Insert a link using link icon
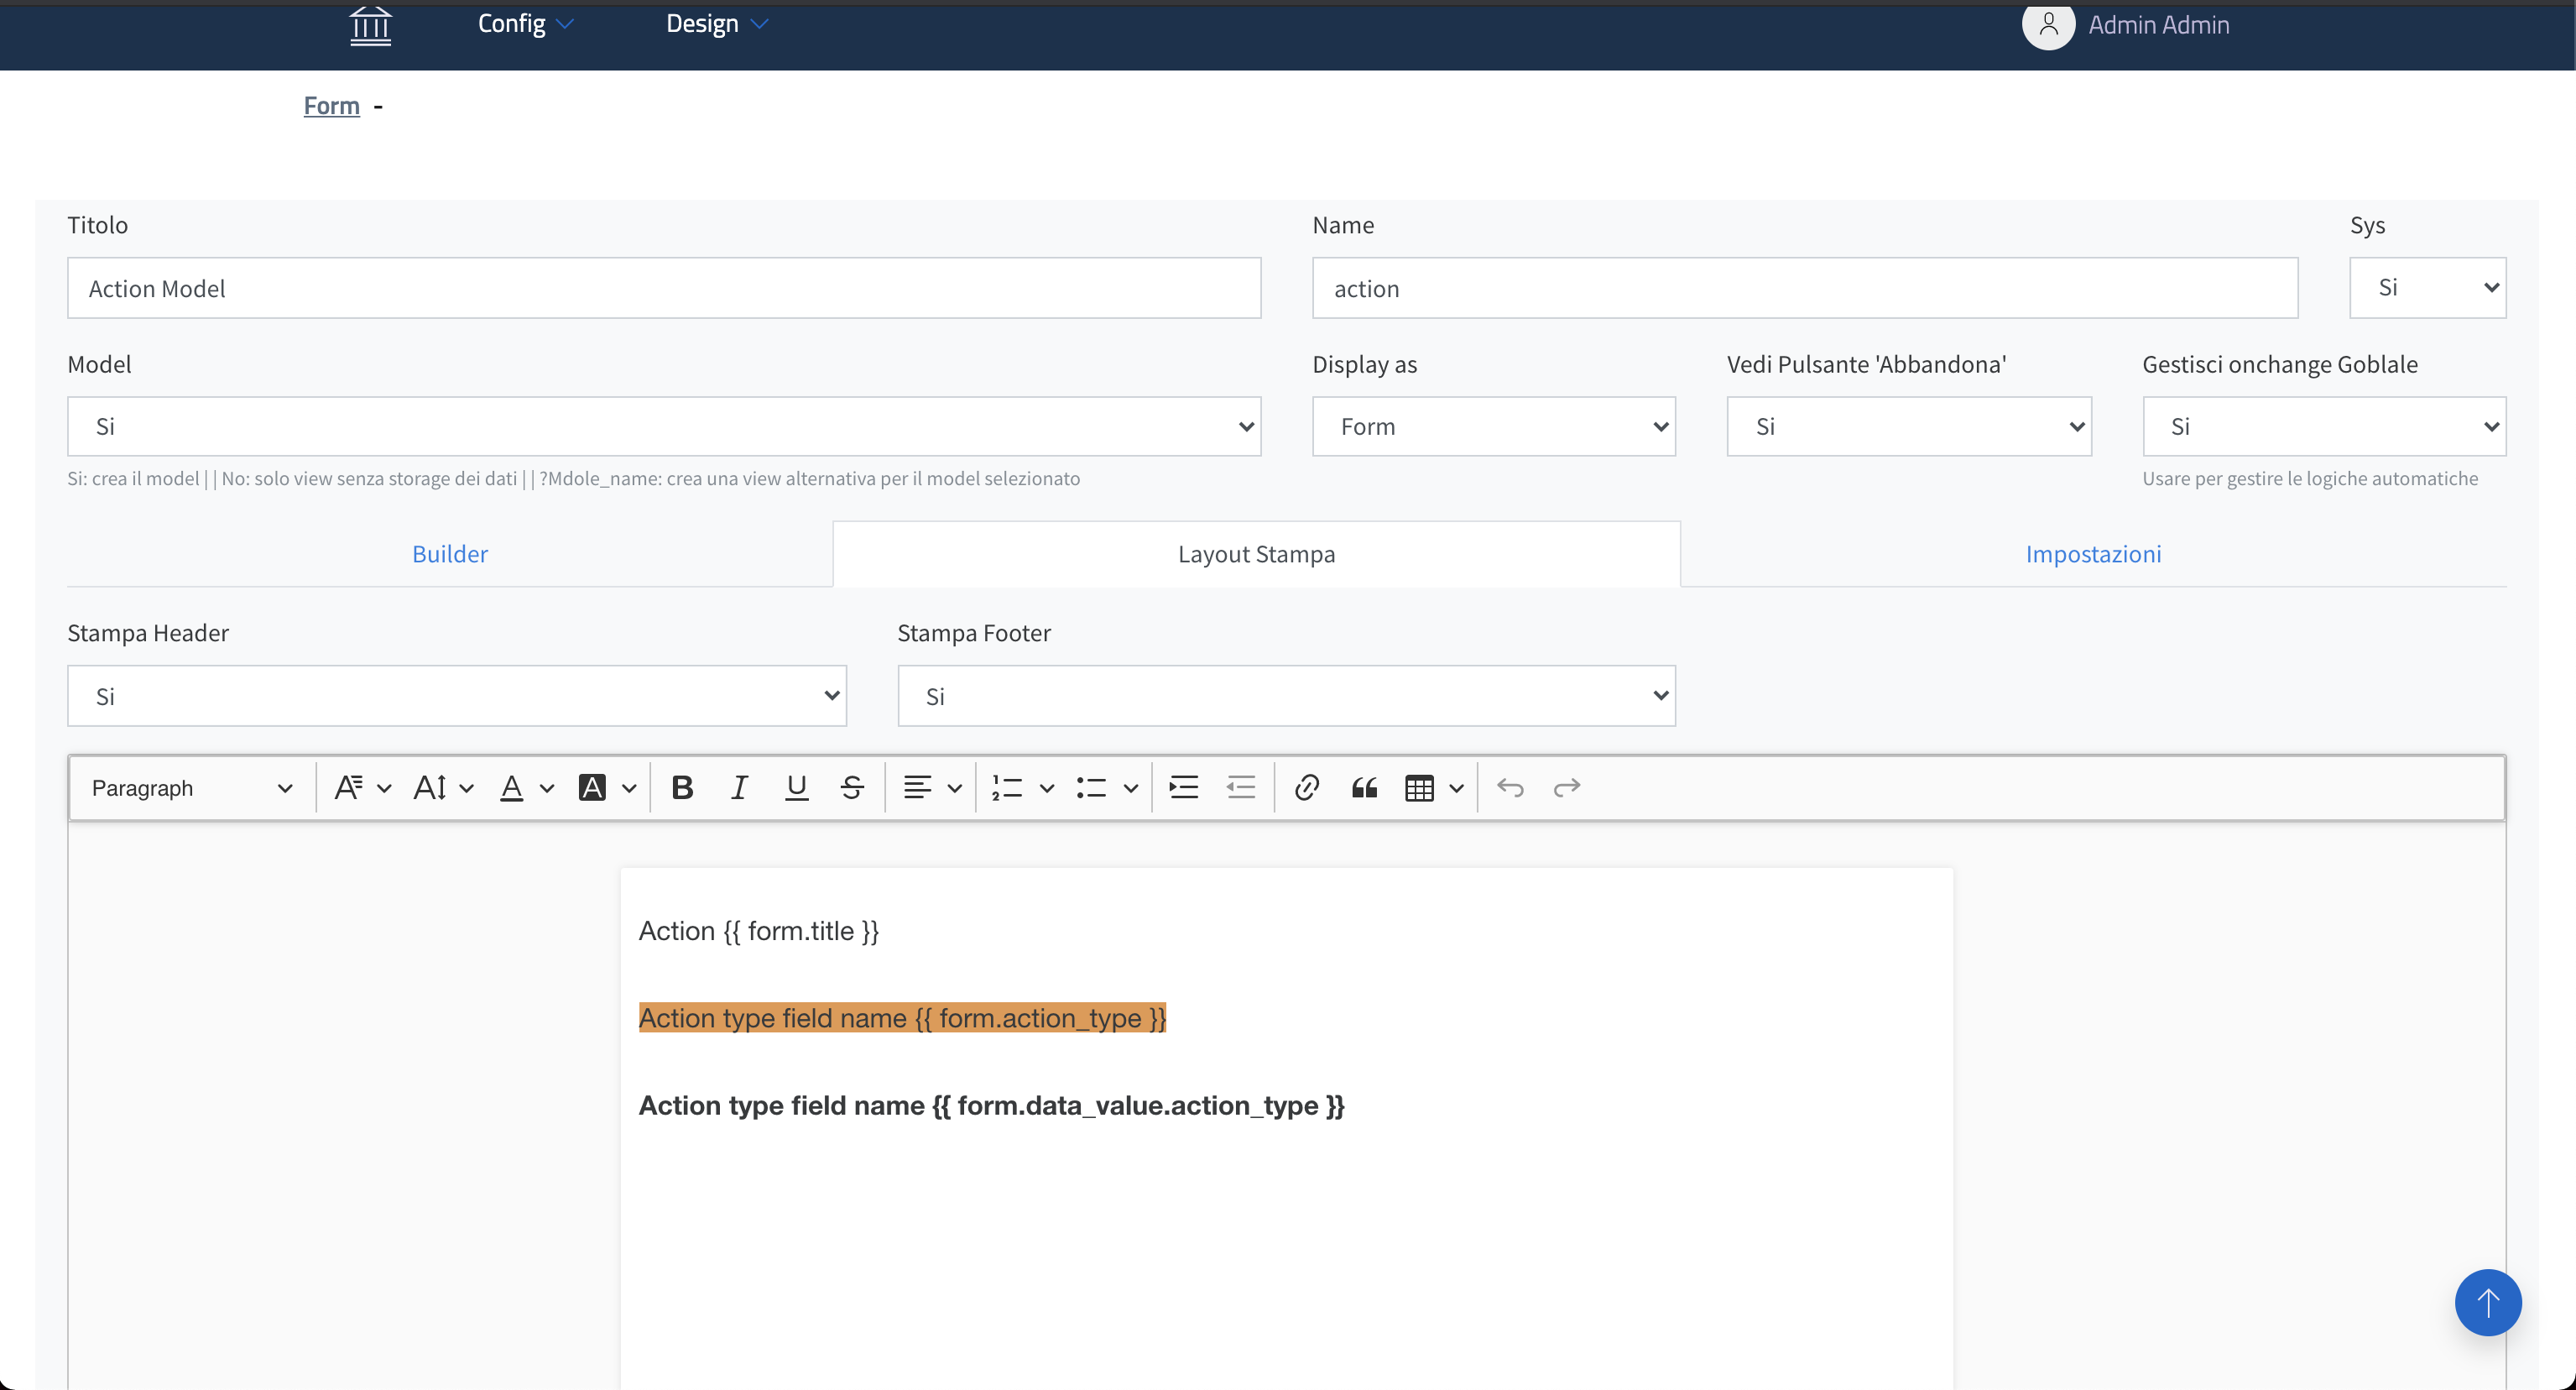 pyautogui.click(x=1306, y=788)
